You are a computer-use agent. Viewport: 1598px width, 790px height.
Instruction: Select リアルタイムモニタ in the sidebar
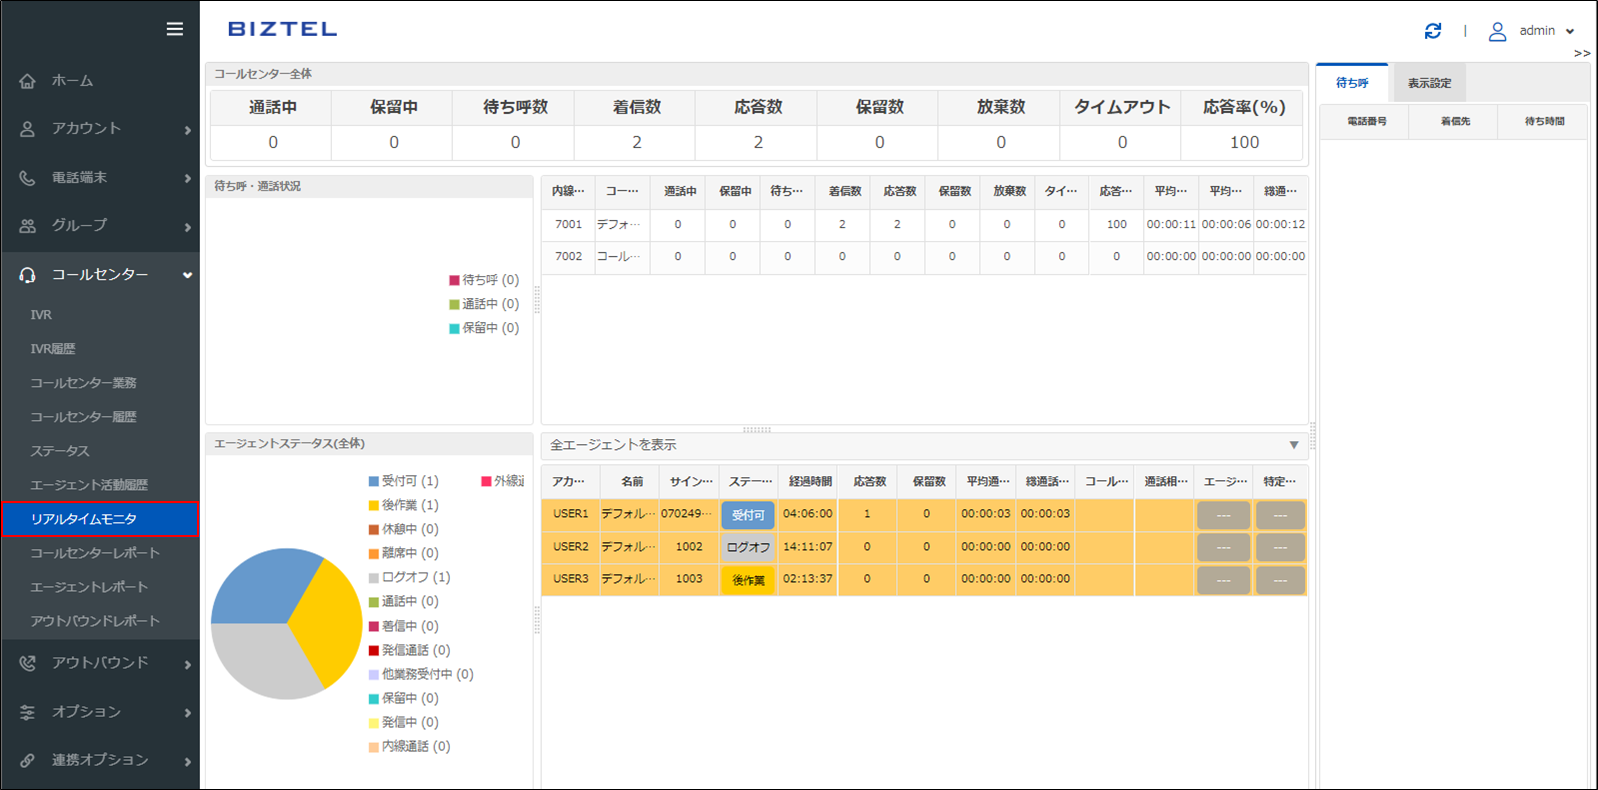pos(100,519)
